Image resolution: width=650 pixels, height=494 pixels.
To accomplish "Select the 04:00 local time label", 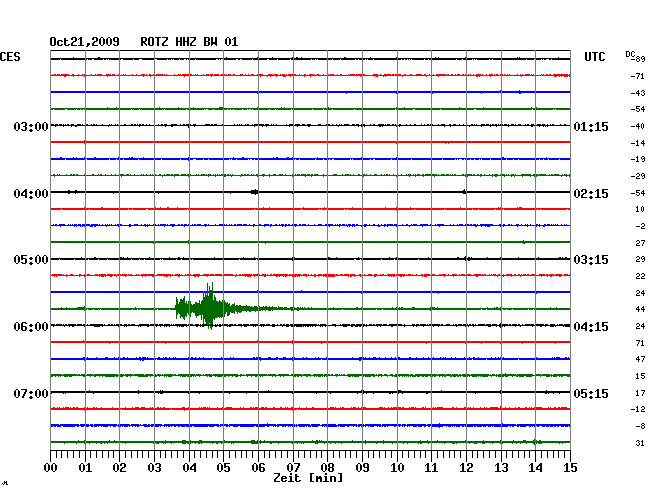I will 31,194.
